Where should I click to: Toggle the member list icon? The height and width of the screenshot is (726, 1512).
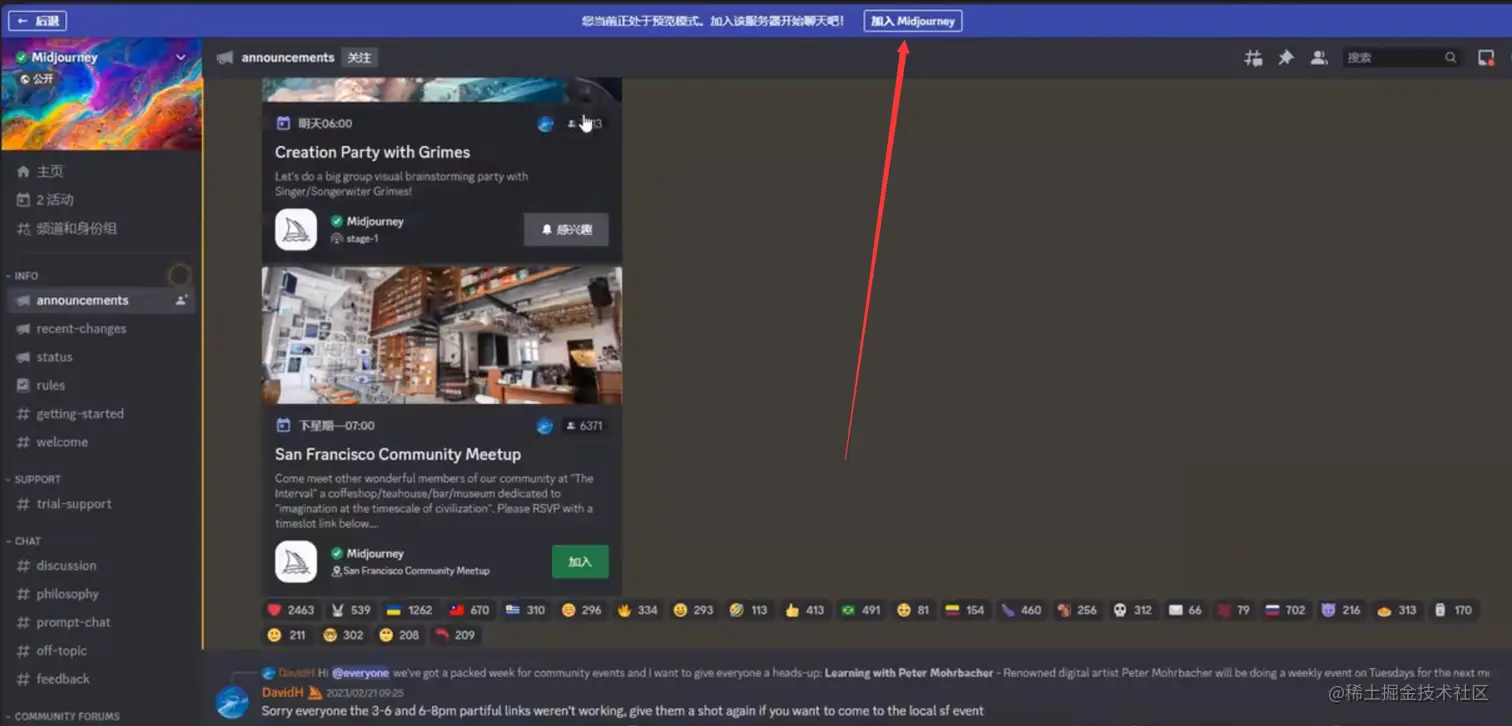coord(1319,58)
